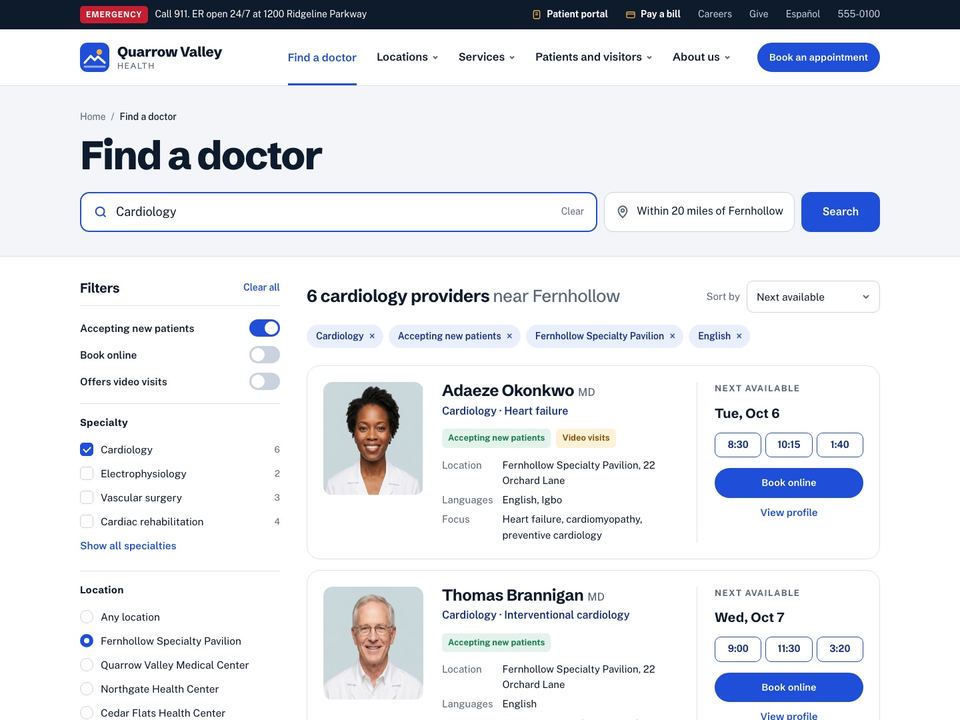Expand the Services nav menu

[x=487, y=57]
